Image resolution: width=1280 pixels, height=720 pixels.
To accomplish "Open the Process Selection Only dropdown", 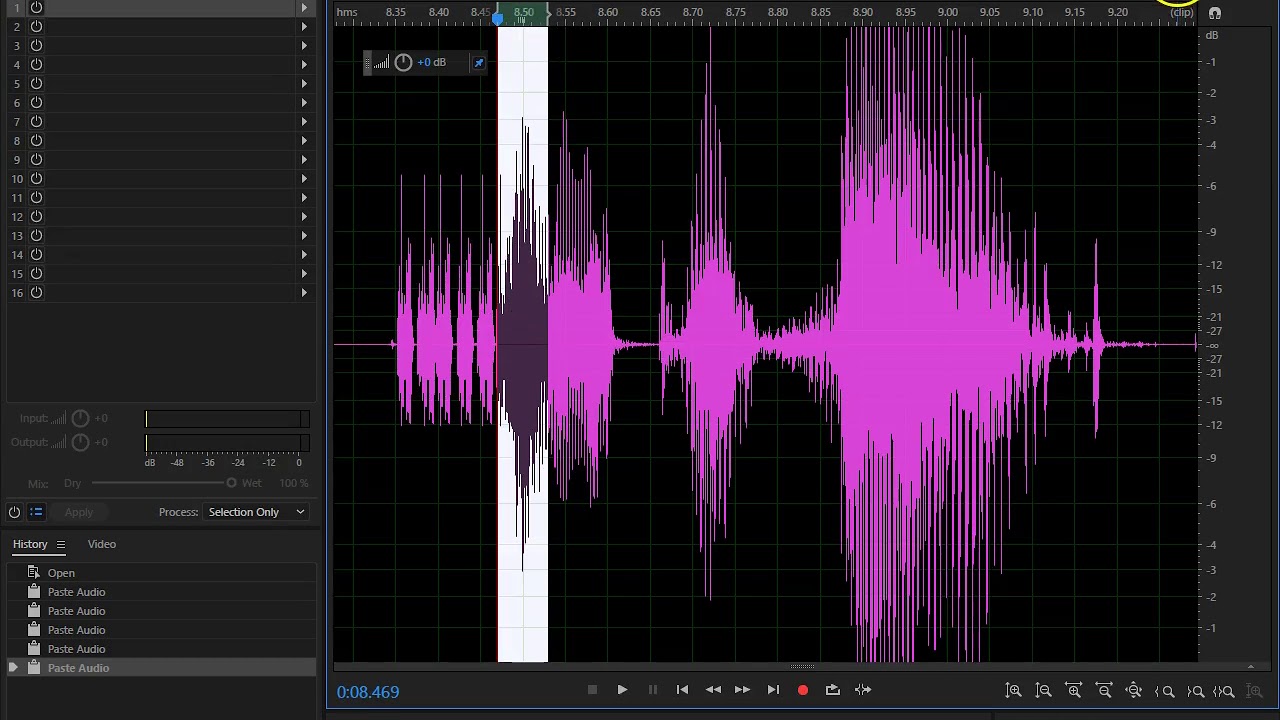I will [256, 512].
